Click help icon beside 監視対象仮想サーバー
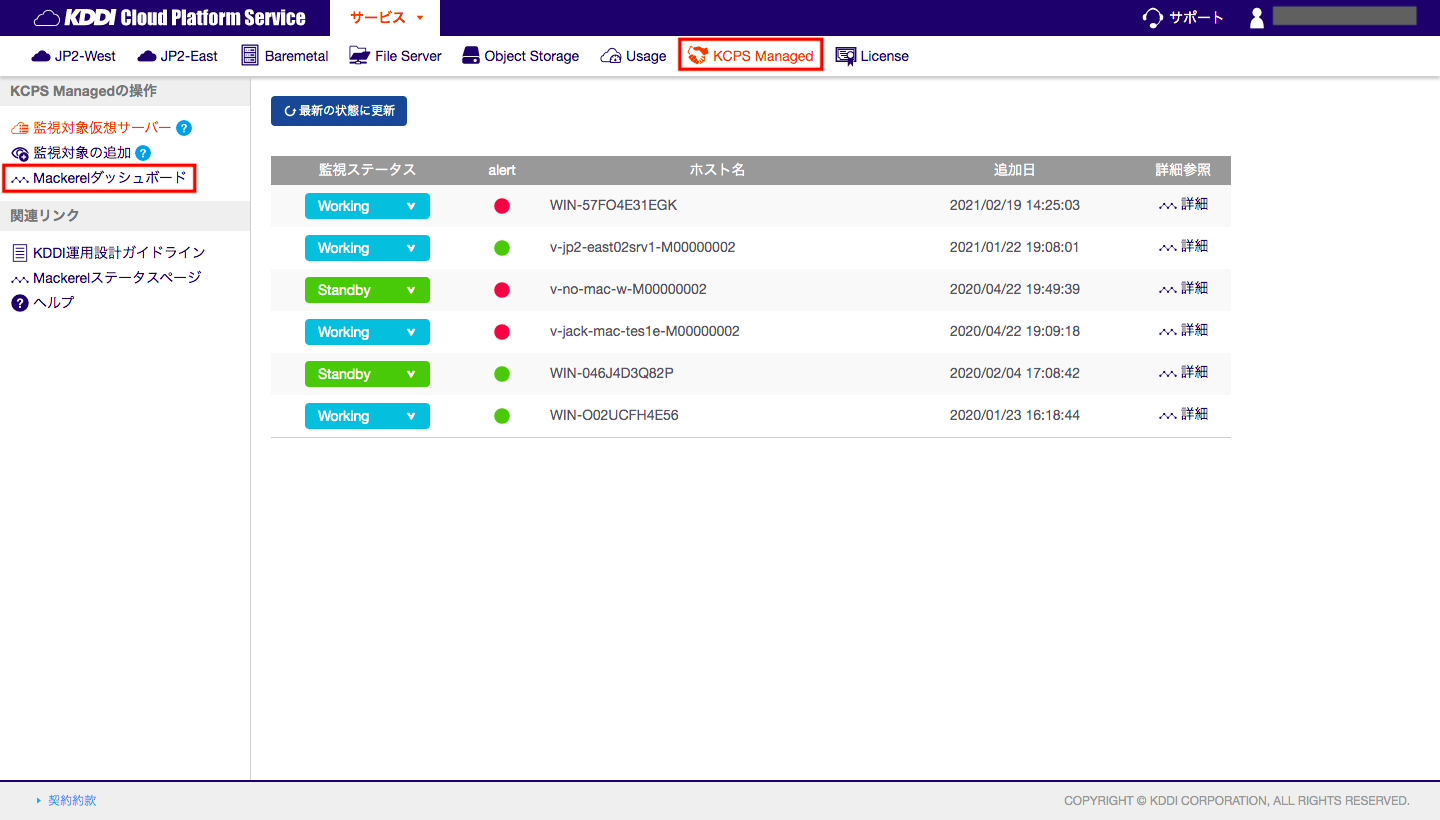The height and width of the screenshot is (820, 1440). coord(184,128)
